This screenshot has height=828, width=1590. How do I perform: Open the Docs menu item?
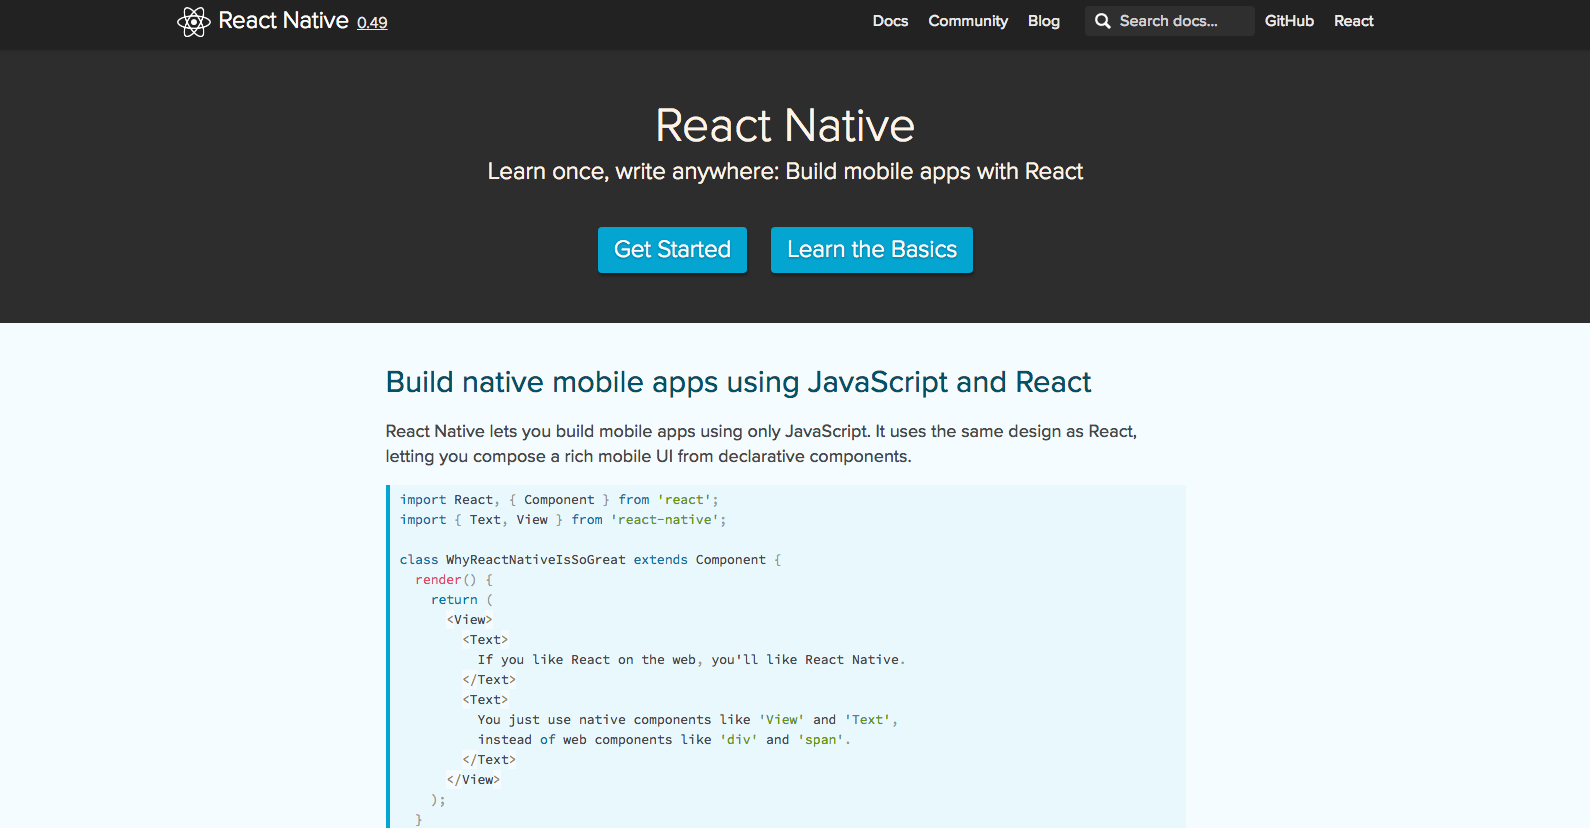[890, 21]
